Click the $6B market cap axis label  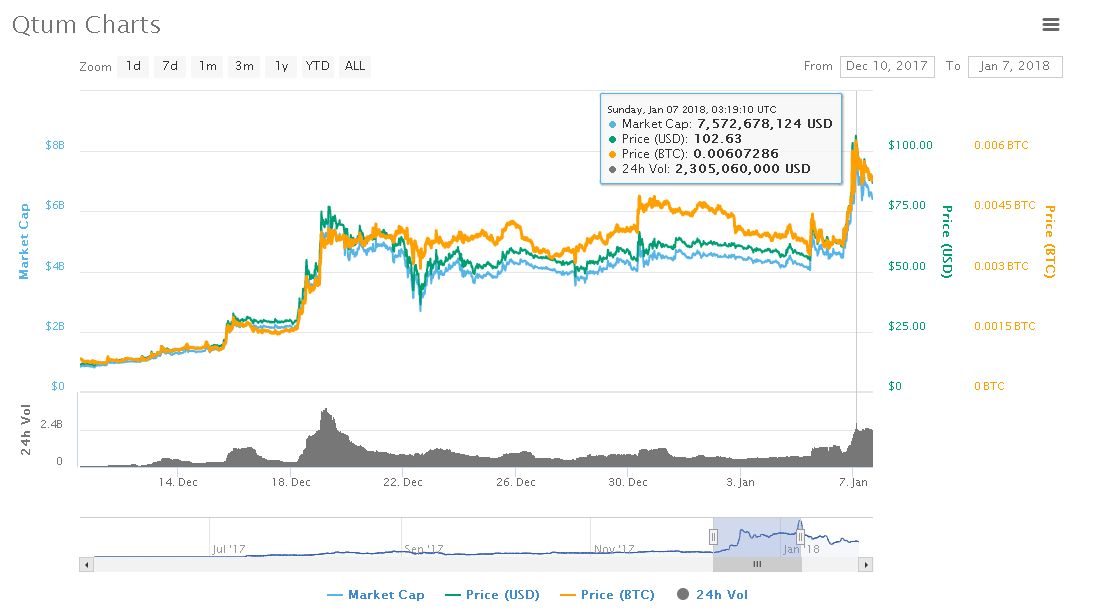tap(55, 205)
